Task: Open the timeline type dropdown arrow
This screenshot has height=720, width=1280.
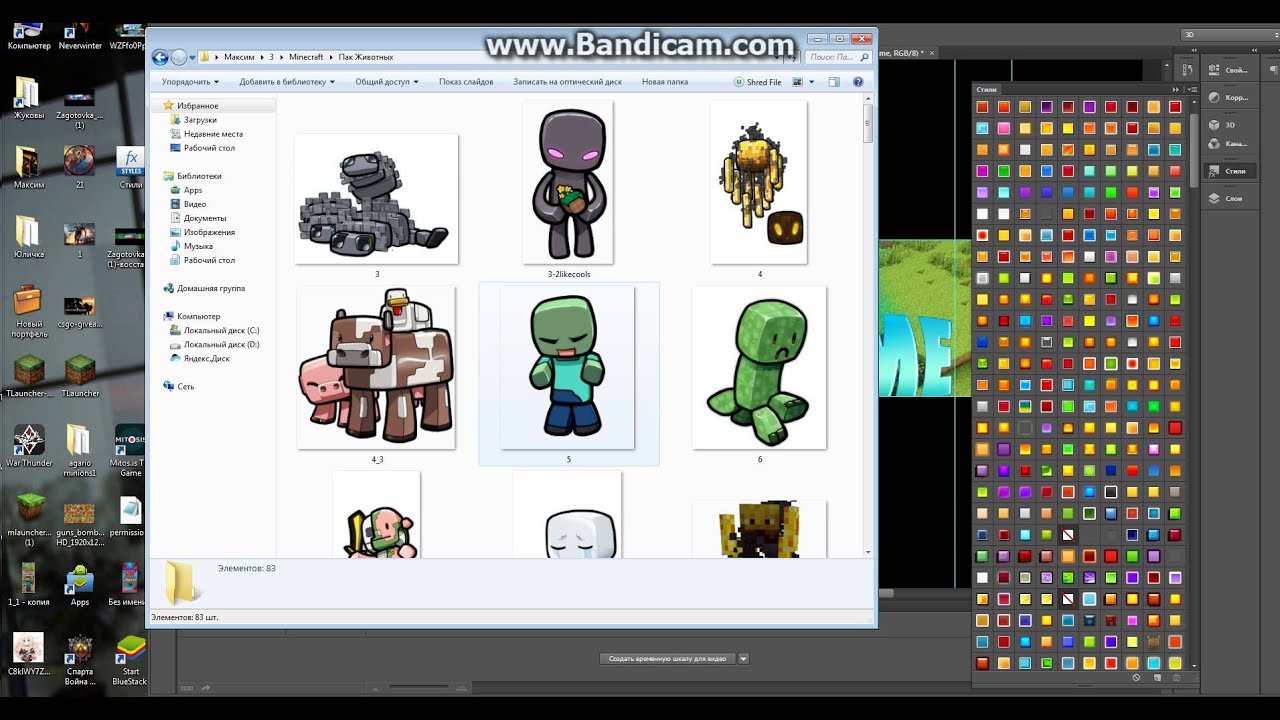Action: click(x=743, y=659)
